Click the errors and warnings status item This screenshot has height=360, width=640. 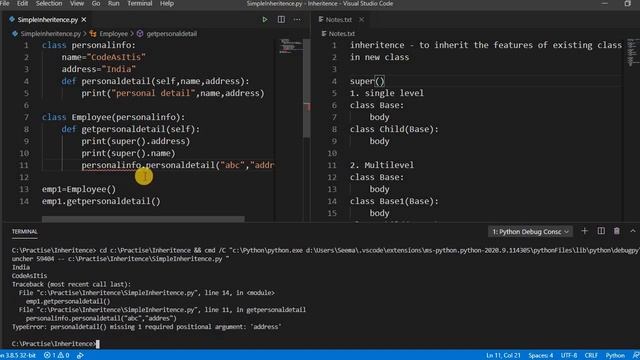click(x=56, y=356)
